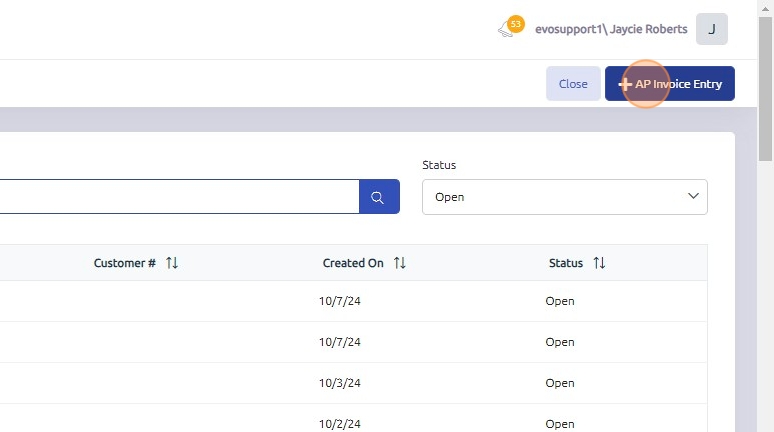Click the Close button
Screen dimensions: 774x432
pos(573,84)
